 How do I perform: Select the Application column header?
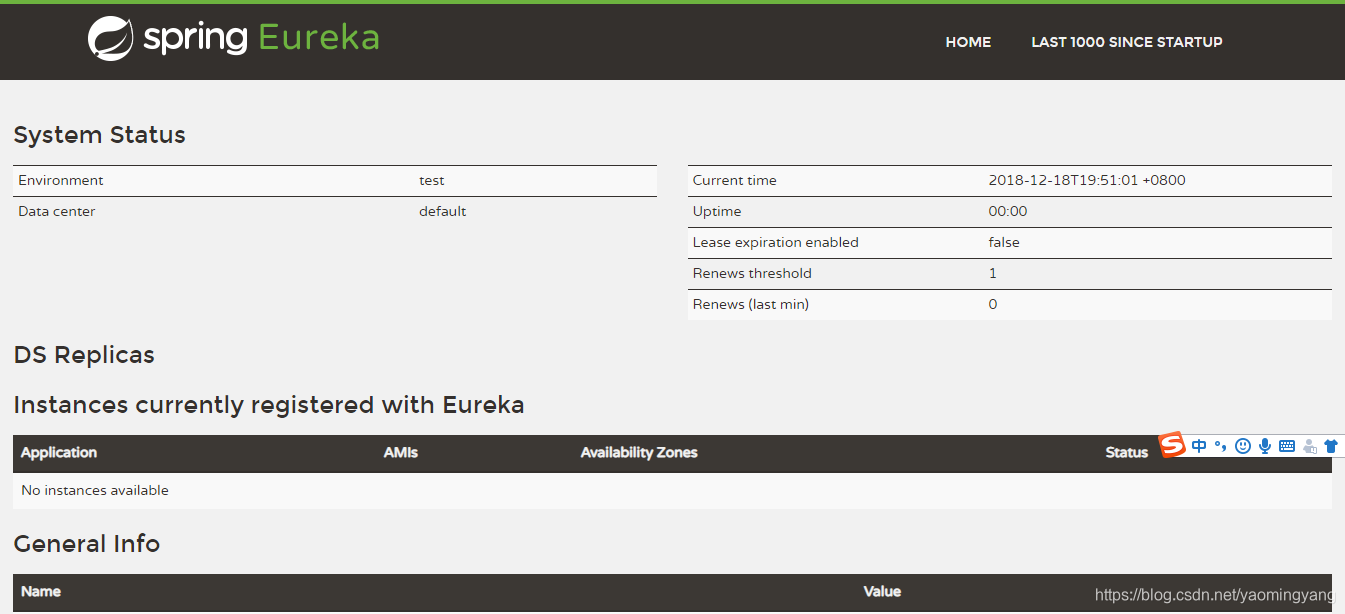pos(59,452)
